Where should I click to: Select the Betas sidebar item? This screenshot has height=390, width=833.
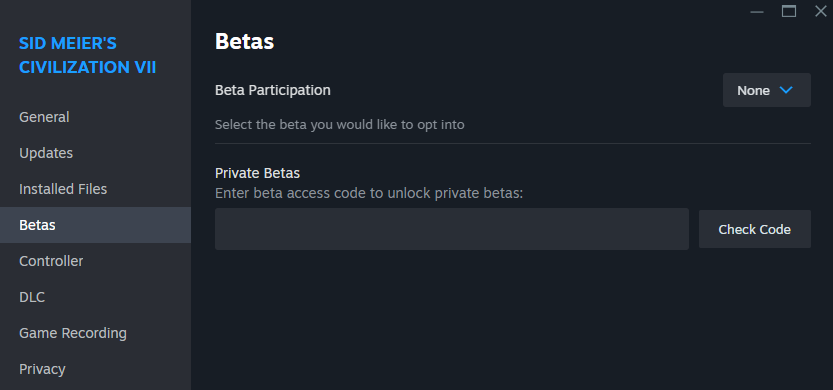pyautogui.click(x=95, y=225)
